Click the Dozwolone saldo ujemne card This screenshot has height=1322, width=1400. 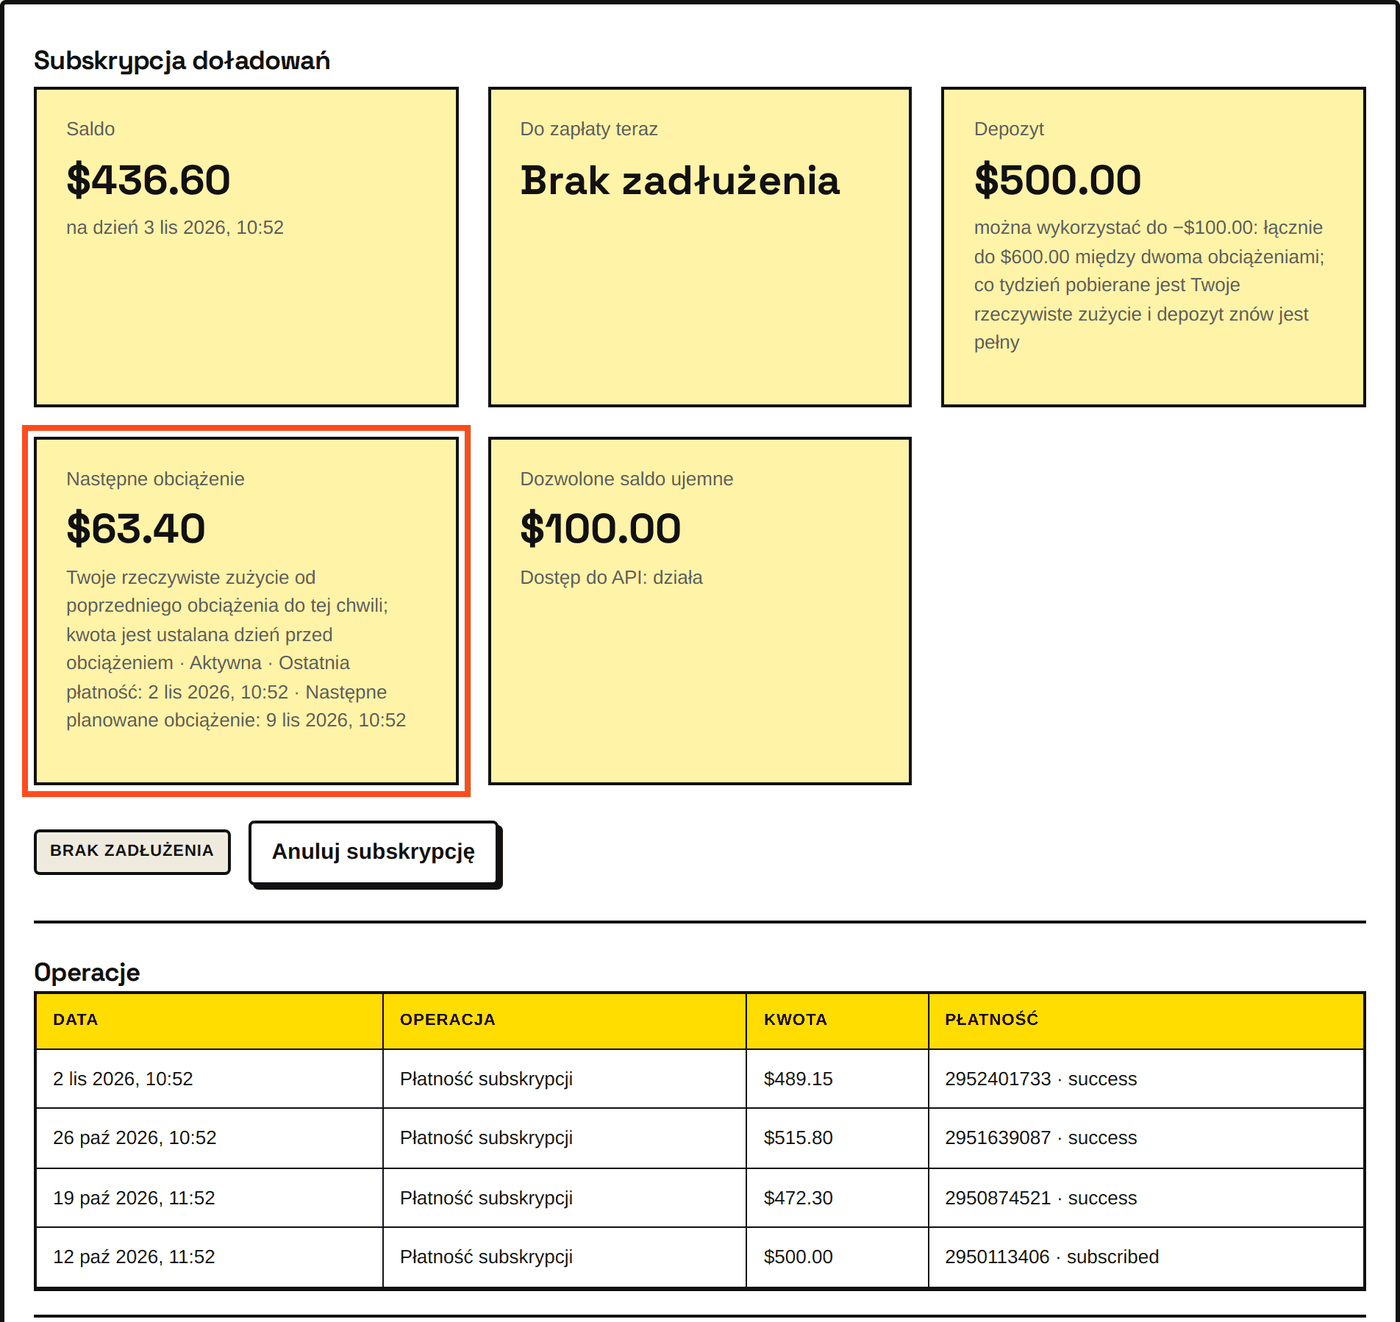(700, 611)
